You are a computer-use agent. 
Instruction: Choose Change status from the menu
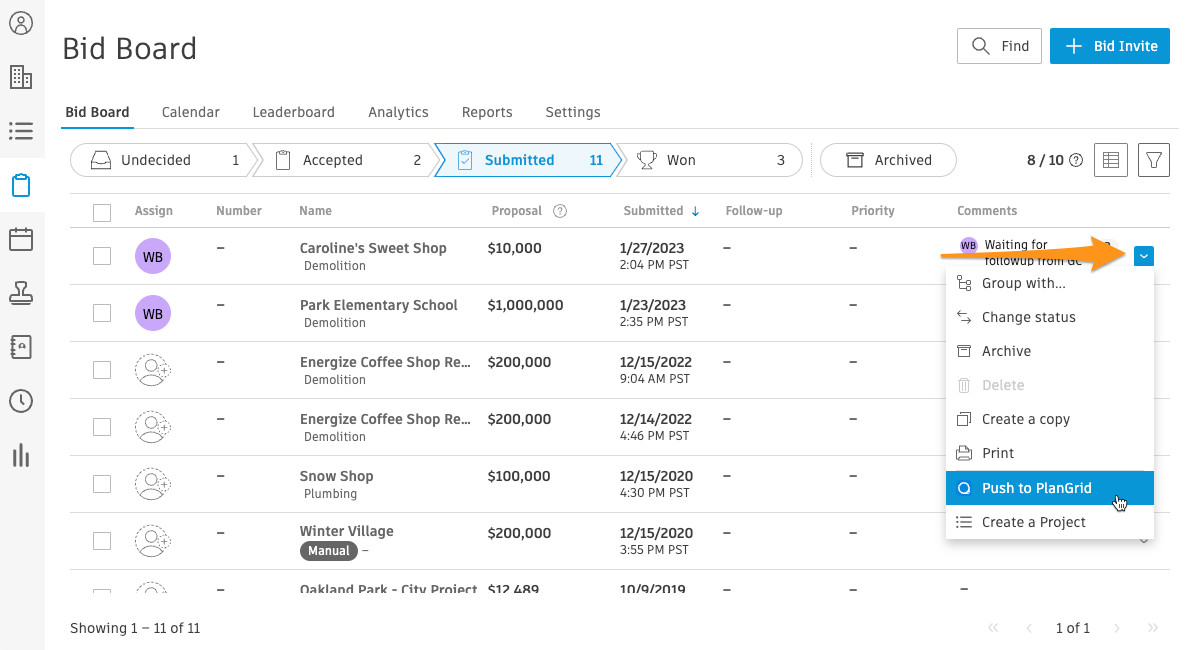tap(1049, 317)
